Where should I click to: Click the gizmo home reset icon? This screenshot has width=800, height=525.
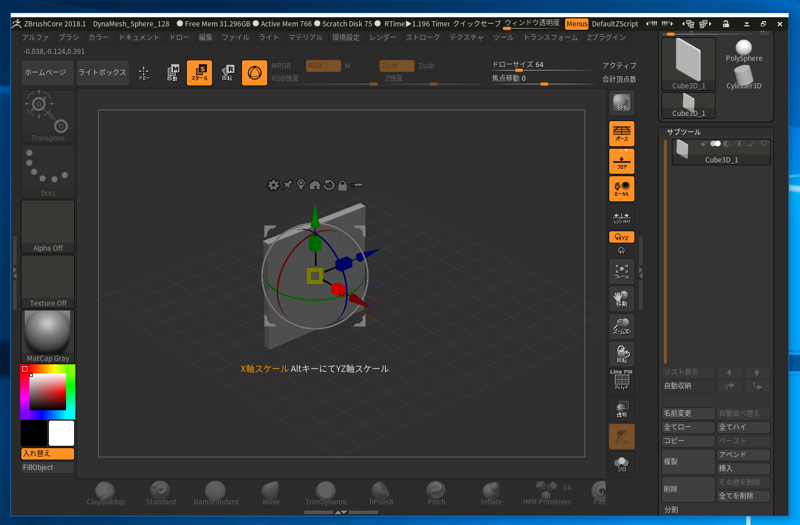(x=315, y=185)
